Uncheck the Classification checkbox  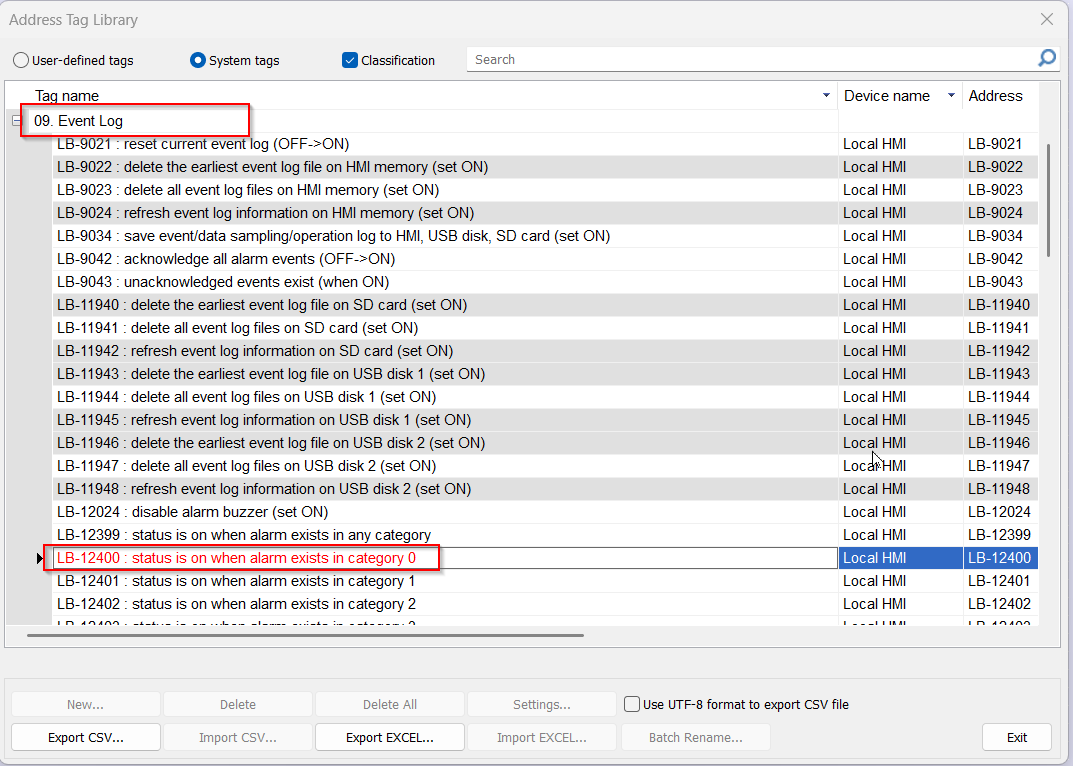(350, 60)
